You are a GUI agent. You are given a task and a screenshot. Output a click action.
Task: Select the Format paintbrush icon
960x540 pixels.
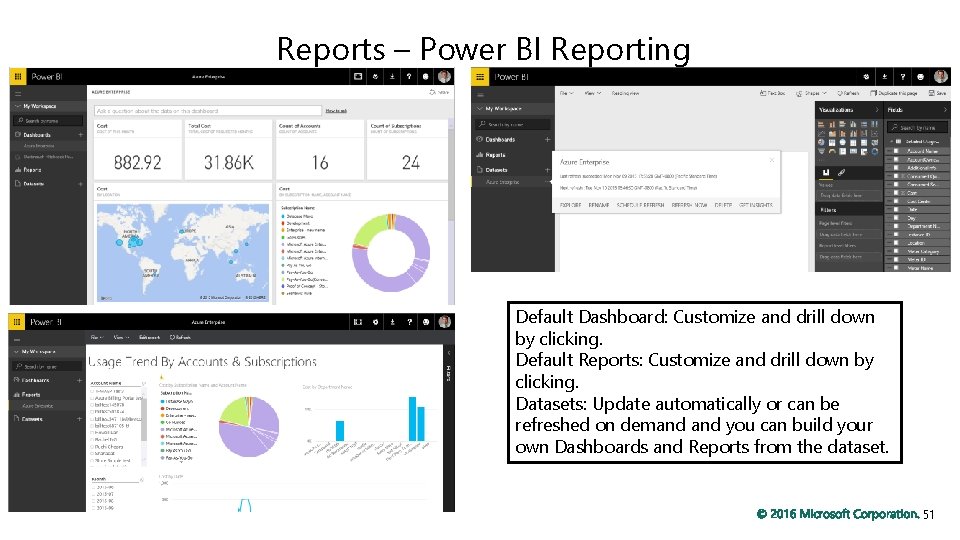(842, 173)
